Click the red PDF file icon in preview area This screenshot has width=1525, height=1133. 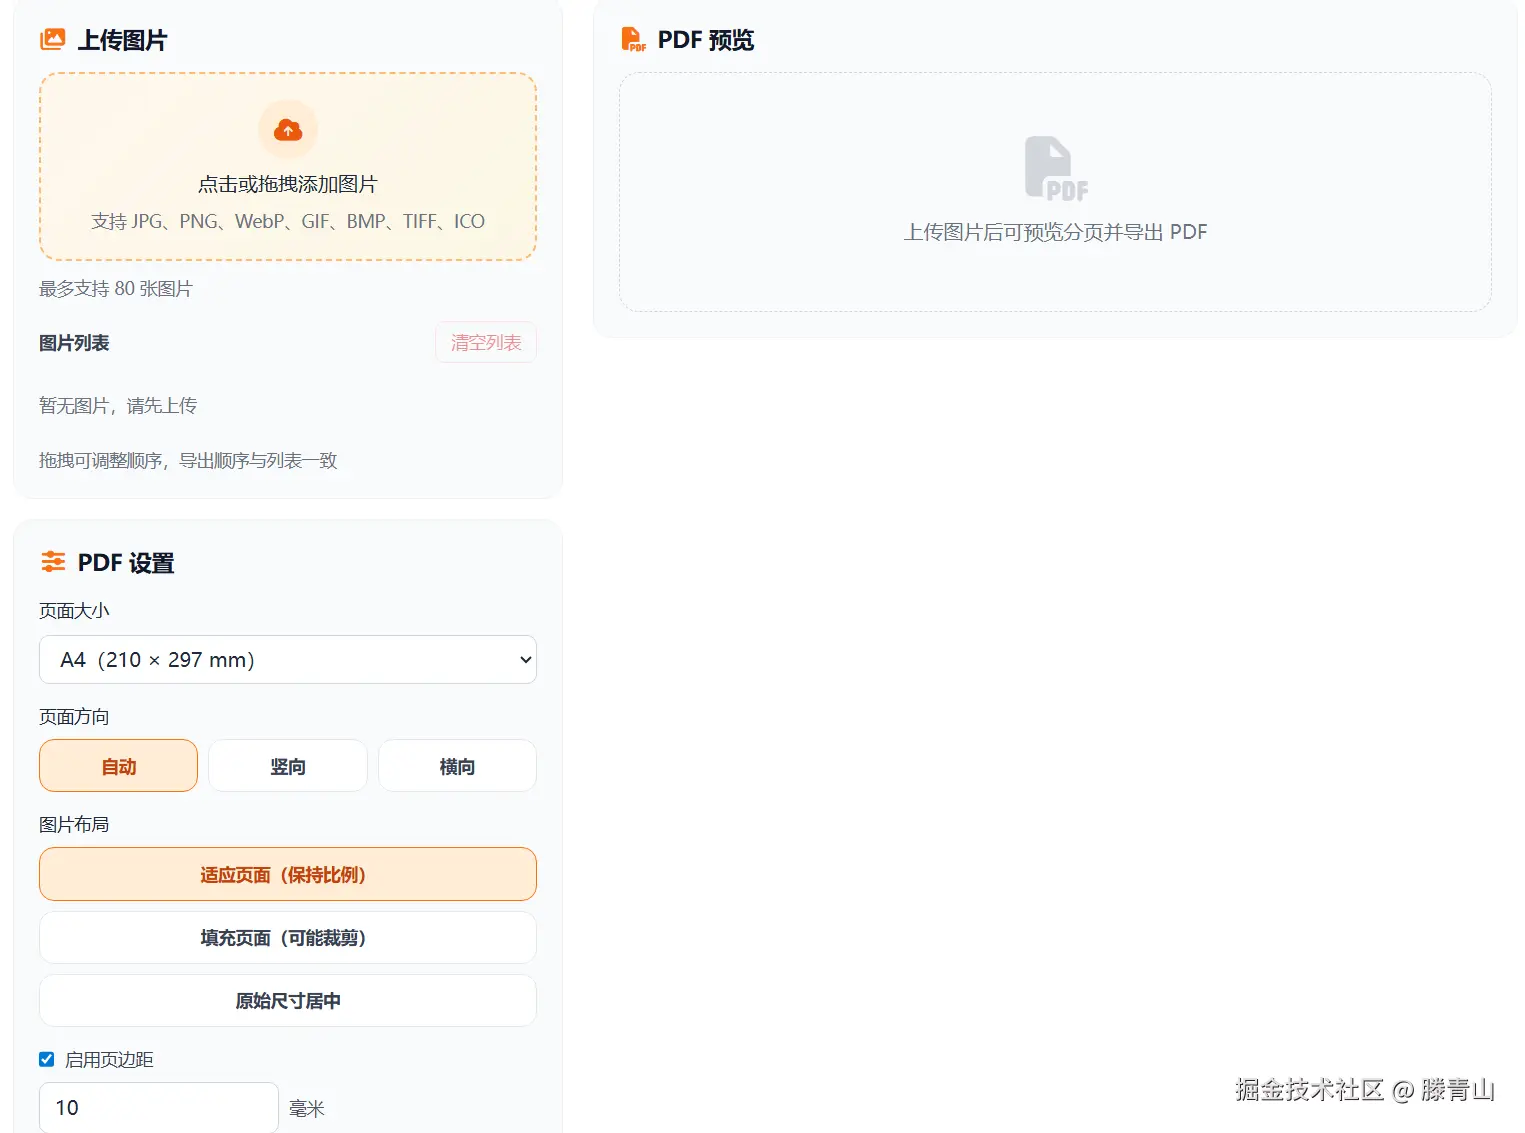point(1054,168)
